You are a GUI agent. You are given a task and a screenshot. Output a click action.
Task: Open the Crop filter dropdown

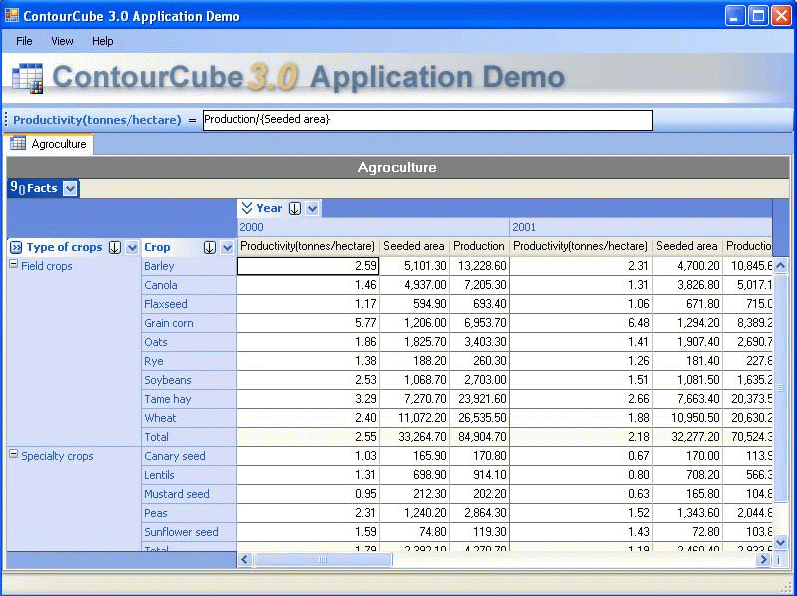pyautogui.click(x=227, y=247)
